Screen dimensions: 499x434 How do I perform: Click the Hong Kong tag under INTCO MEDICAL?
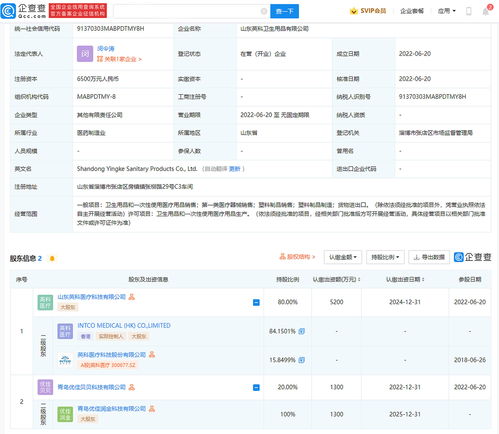point(86,336)
